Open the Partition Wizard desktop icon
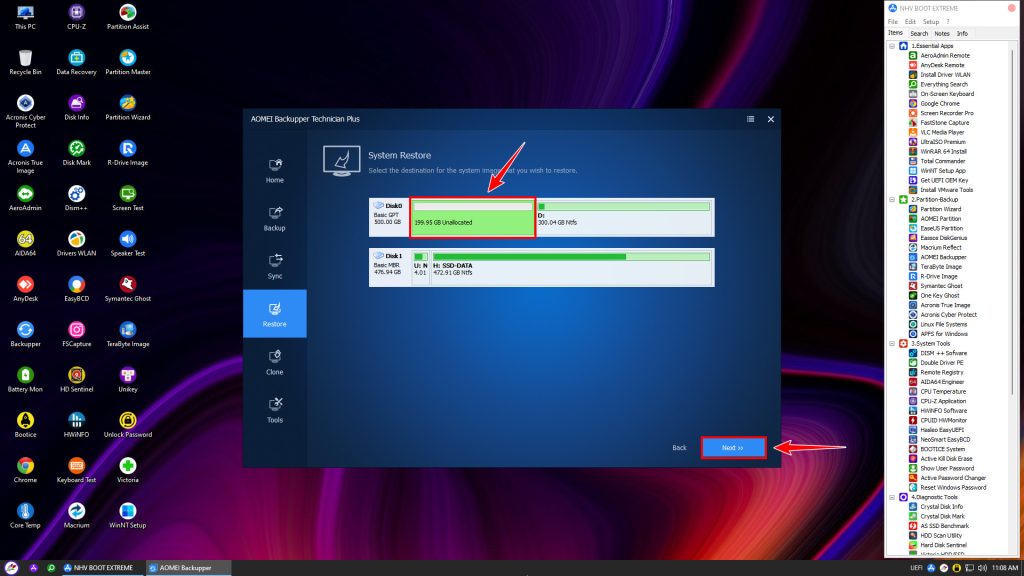 tap(127, 108)
